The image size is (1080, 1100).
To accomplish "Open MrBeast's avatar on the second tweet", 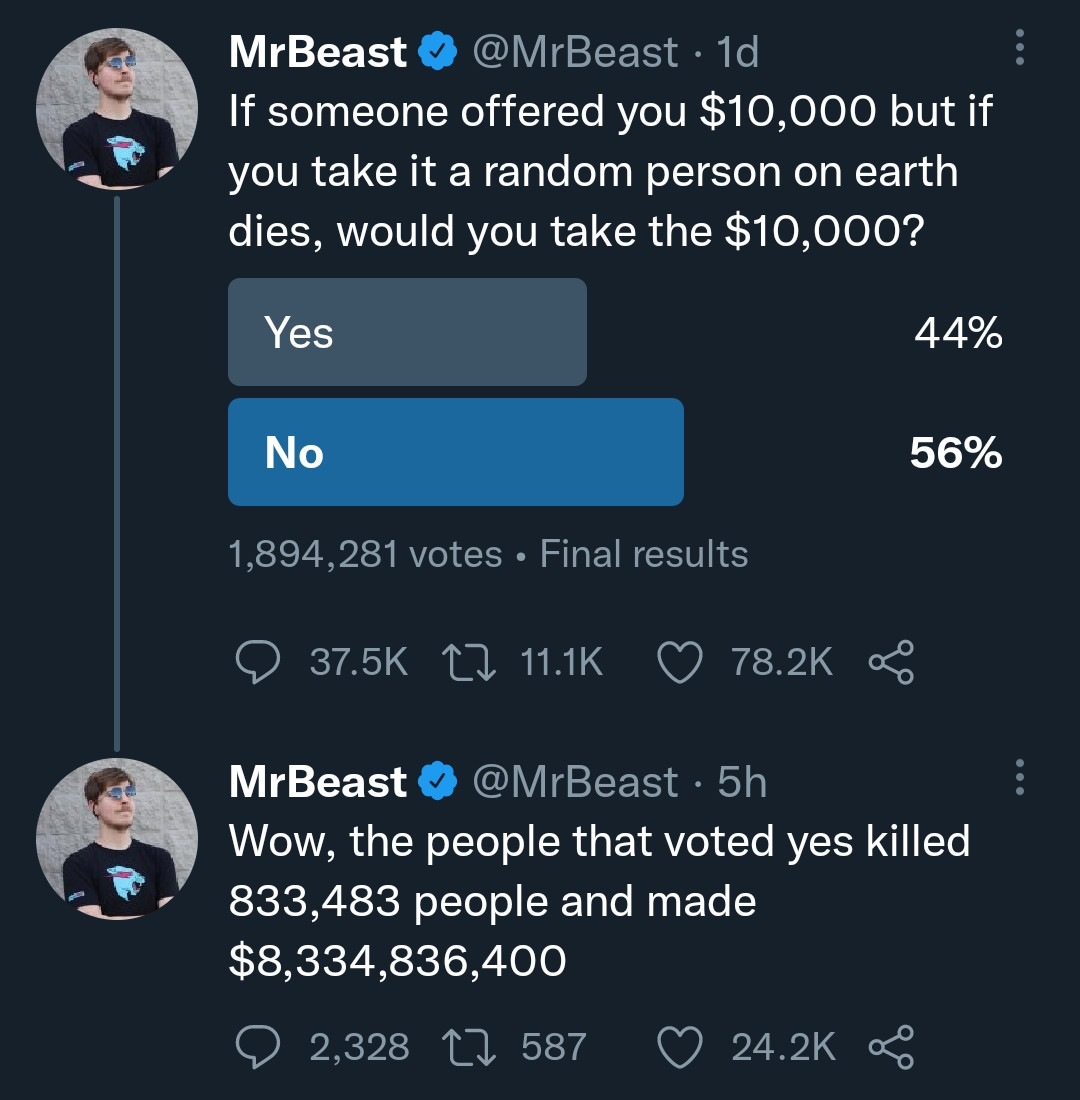I will 116,839.
